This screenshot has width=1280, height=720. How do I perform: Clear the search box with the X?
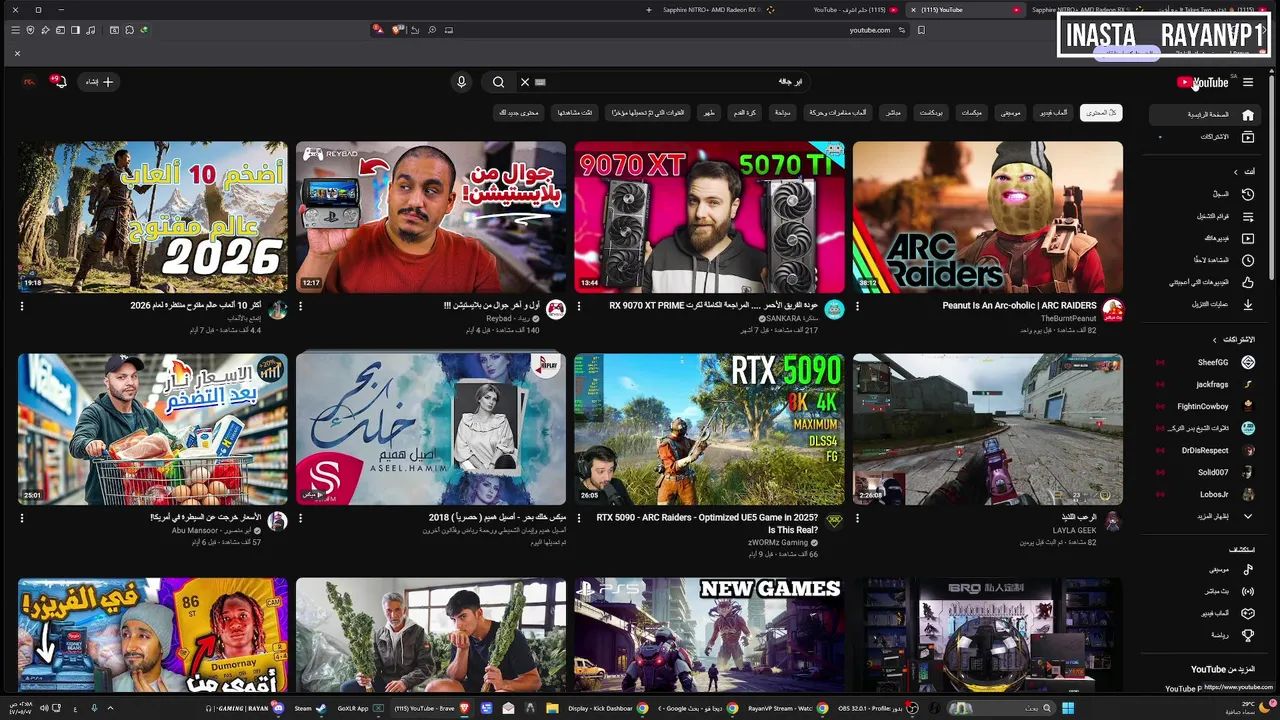(524, 82)
